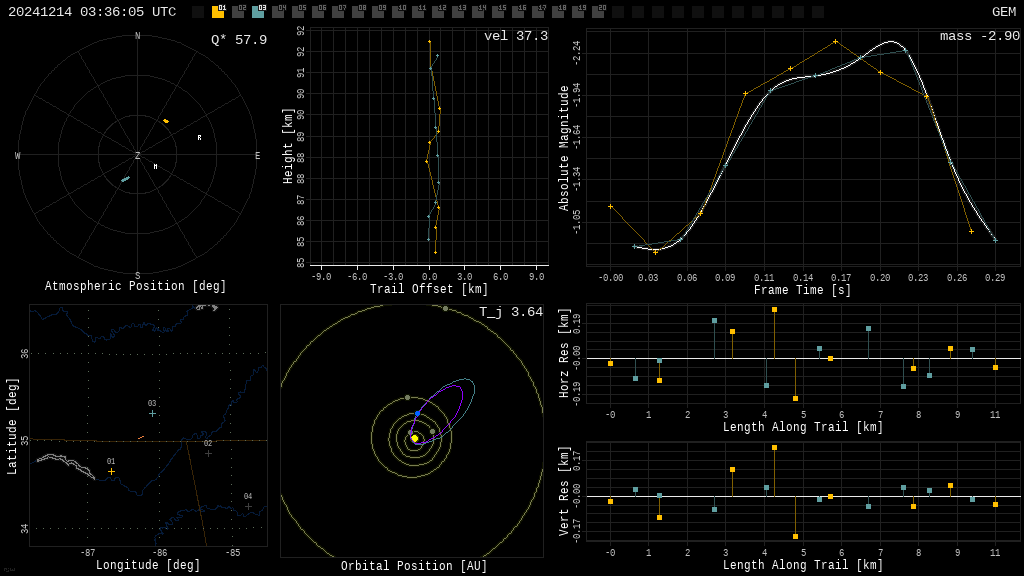Click the gray station 02 indicator box

tap(238, 12)
